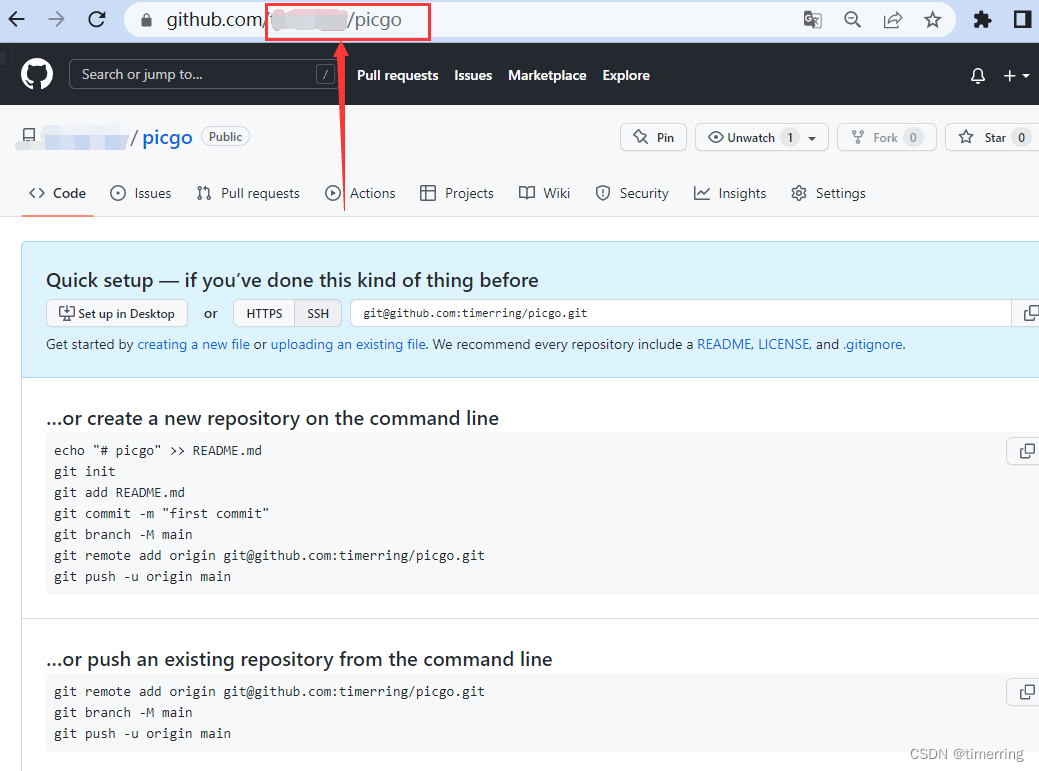This screenshot has width=1039, height=771.
Task: Pin the repository
Action: point(653,137)
